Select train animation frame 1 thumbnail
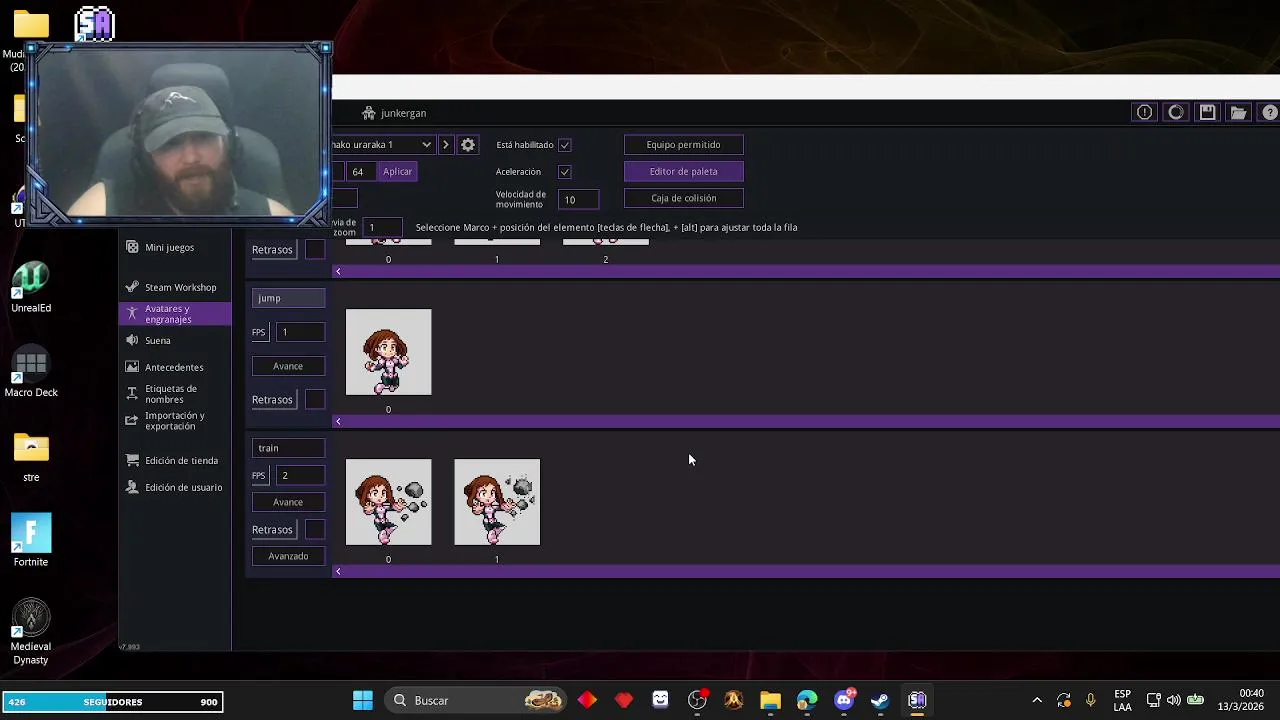1280x720 pixels. 497,502
